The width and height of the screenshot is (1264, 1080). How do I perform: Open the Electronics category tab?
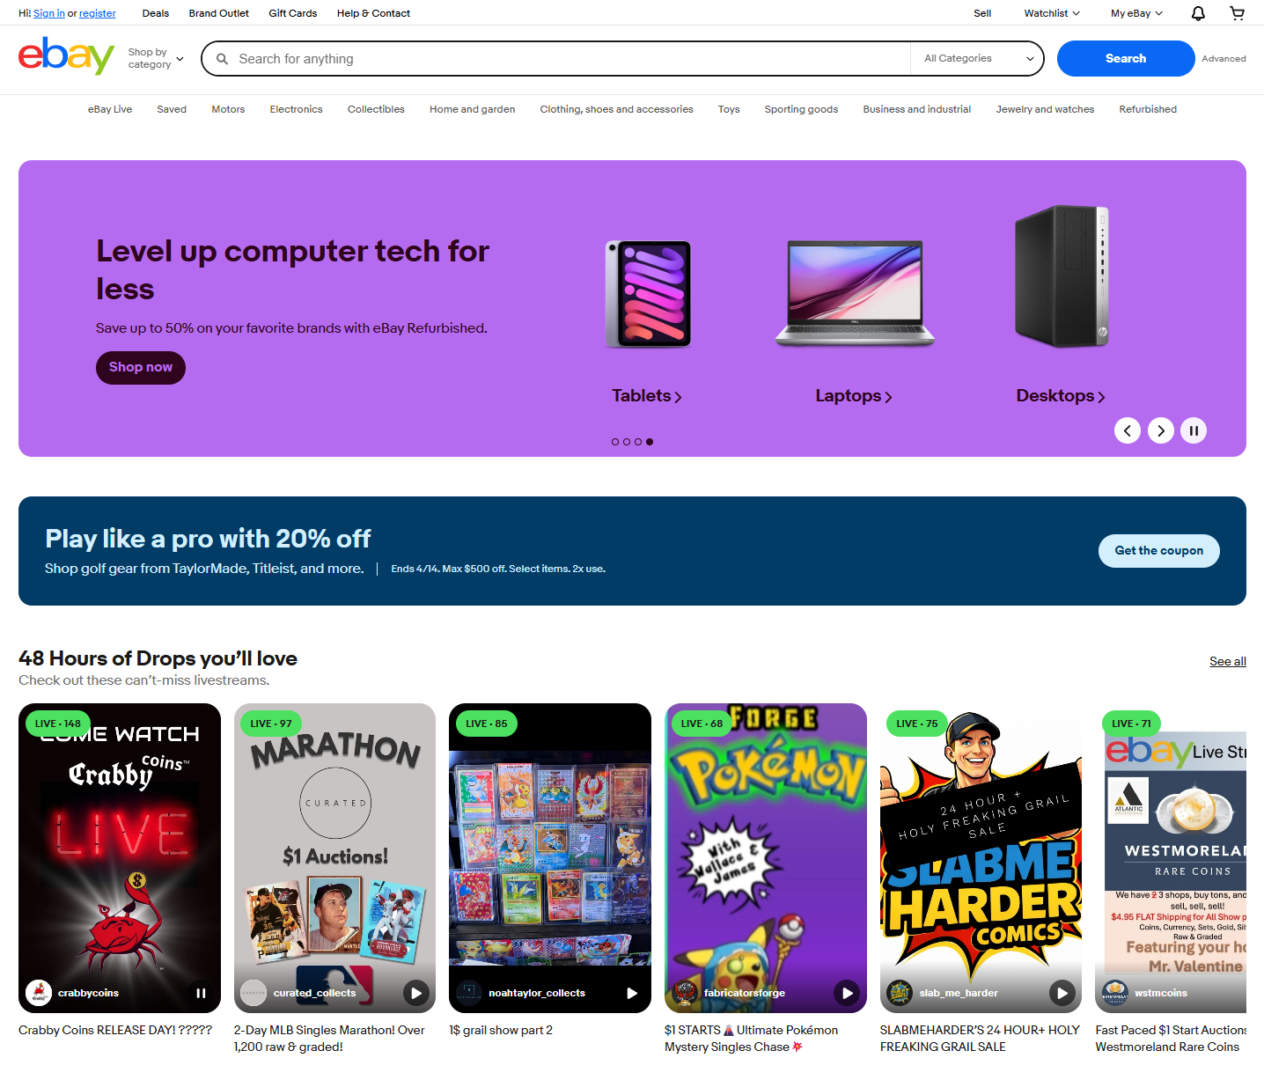click(x=296, y=109)
